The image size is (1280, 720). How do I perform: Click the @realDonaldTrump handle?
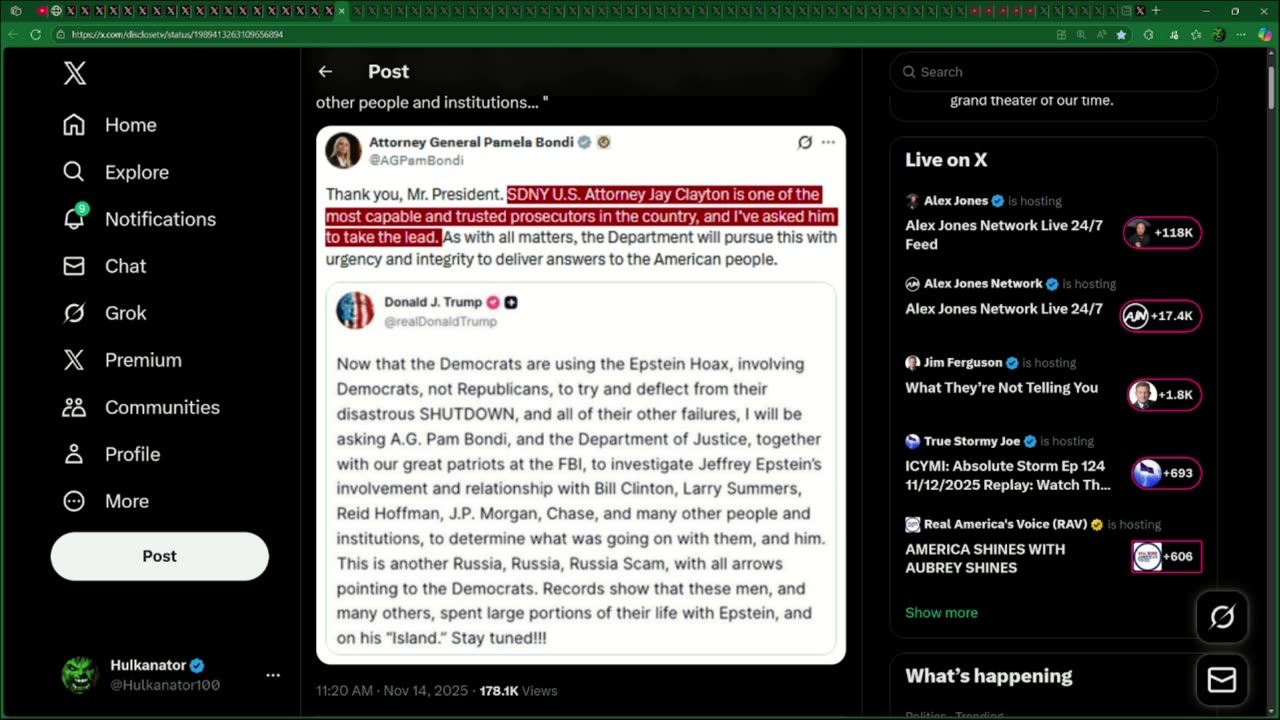(x=440, y=321)
